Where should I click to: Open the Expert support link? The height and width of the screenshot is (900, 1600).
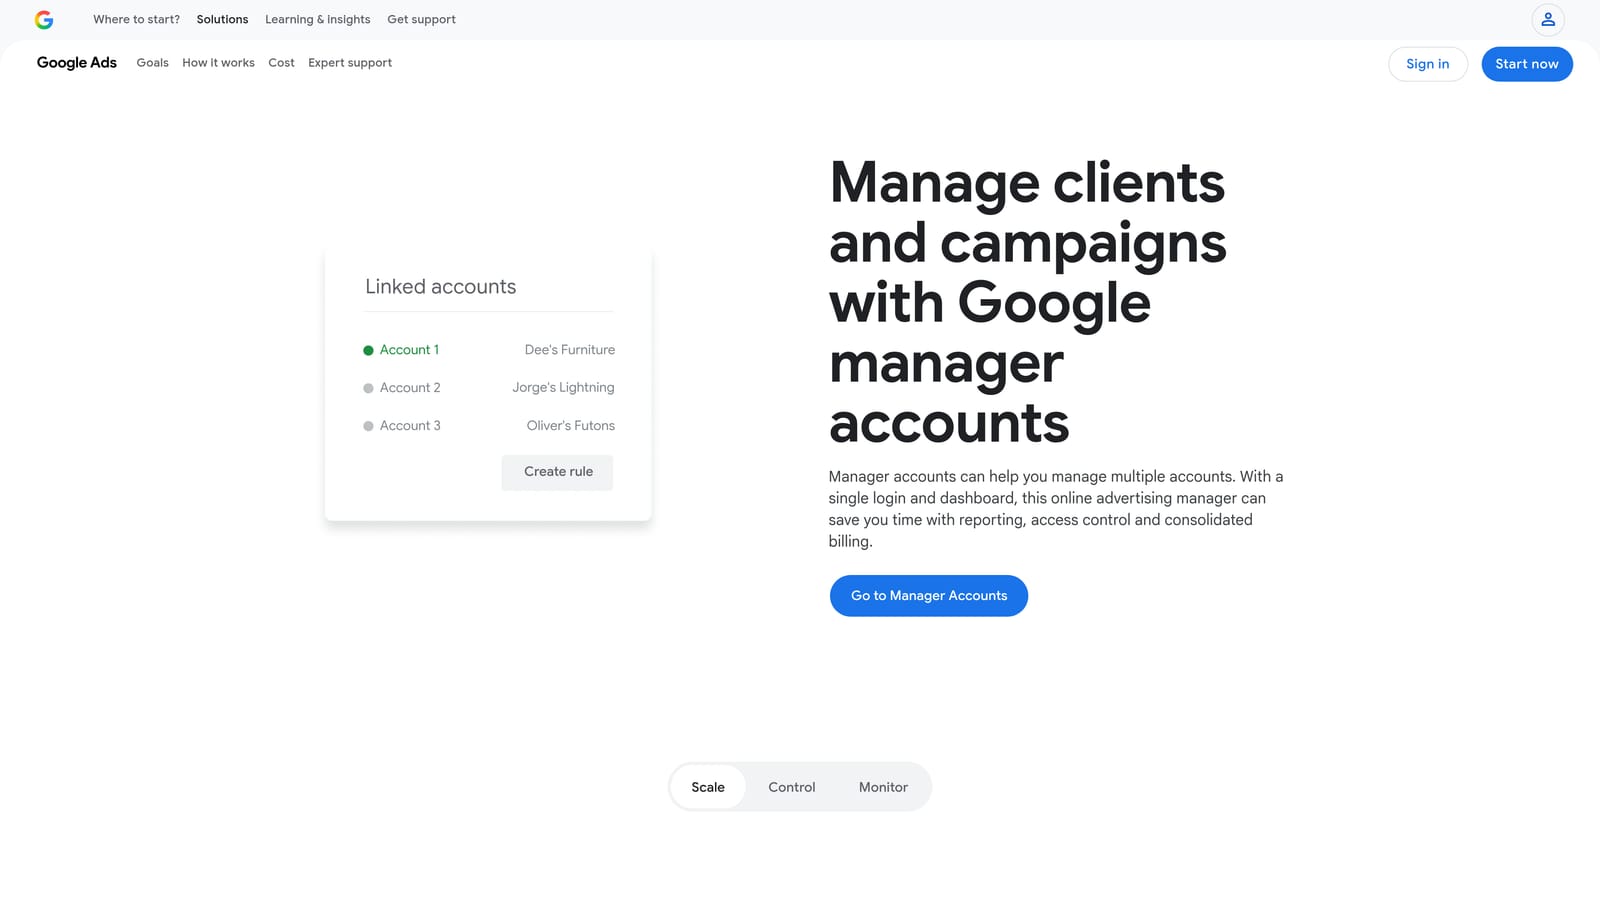(x=350, y=63)
